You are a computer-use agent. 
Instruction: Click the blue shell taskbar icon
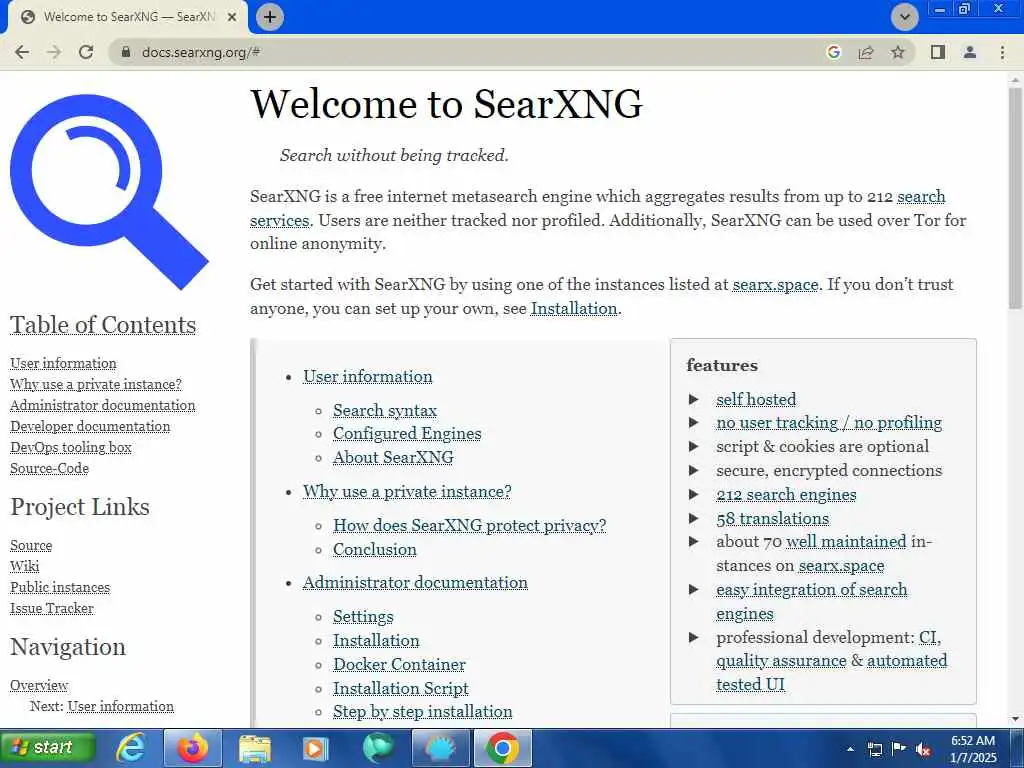pos(440,747)
